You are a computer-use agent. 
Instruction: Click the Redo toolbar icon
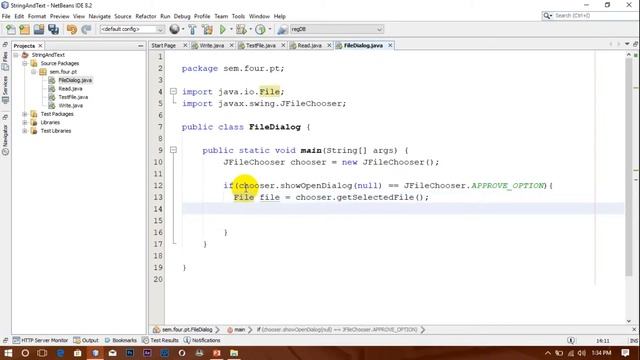click(x=86, y=29)
